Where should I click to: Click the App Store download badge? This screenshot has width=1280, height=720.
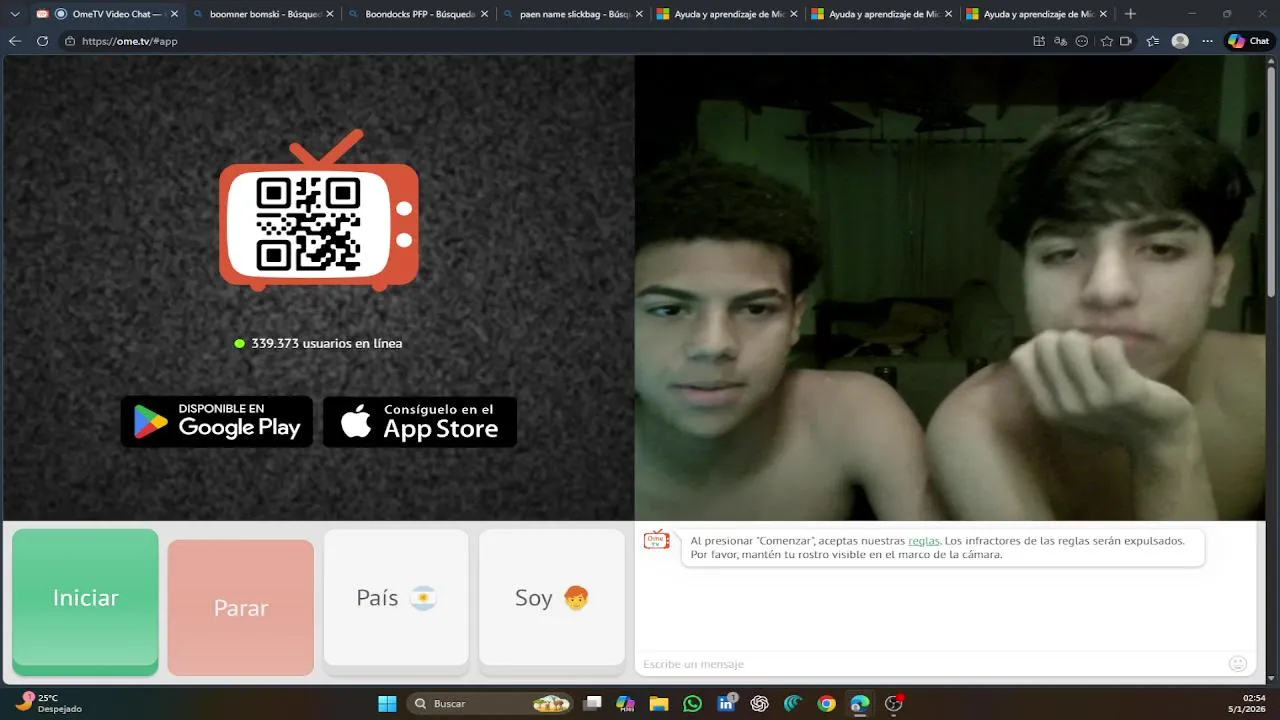click(x=420, y=422)
